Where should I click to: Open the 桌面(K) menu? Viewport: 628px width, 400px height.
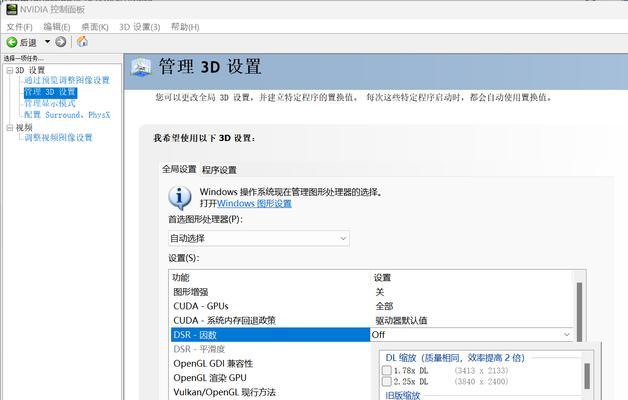tap(95, 27)
